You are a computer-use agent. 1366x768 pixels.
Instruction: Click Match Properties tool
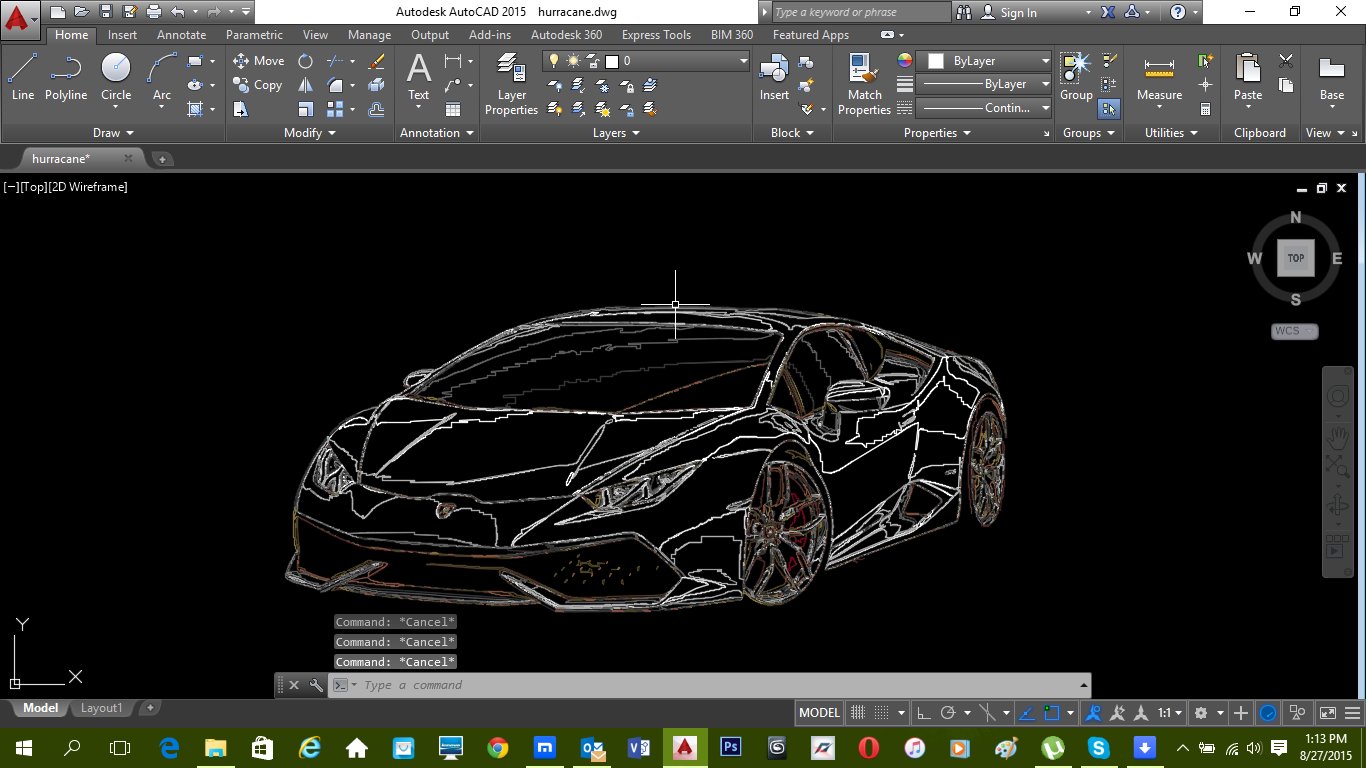click(864, 84)
